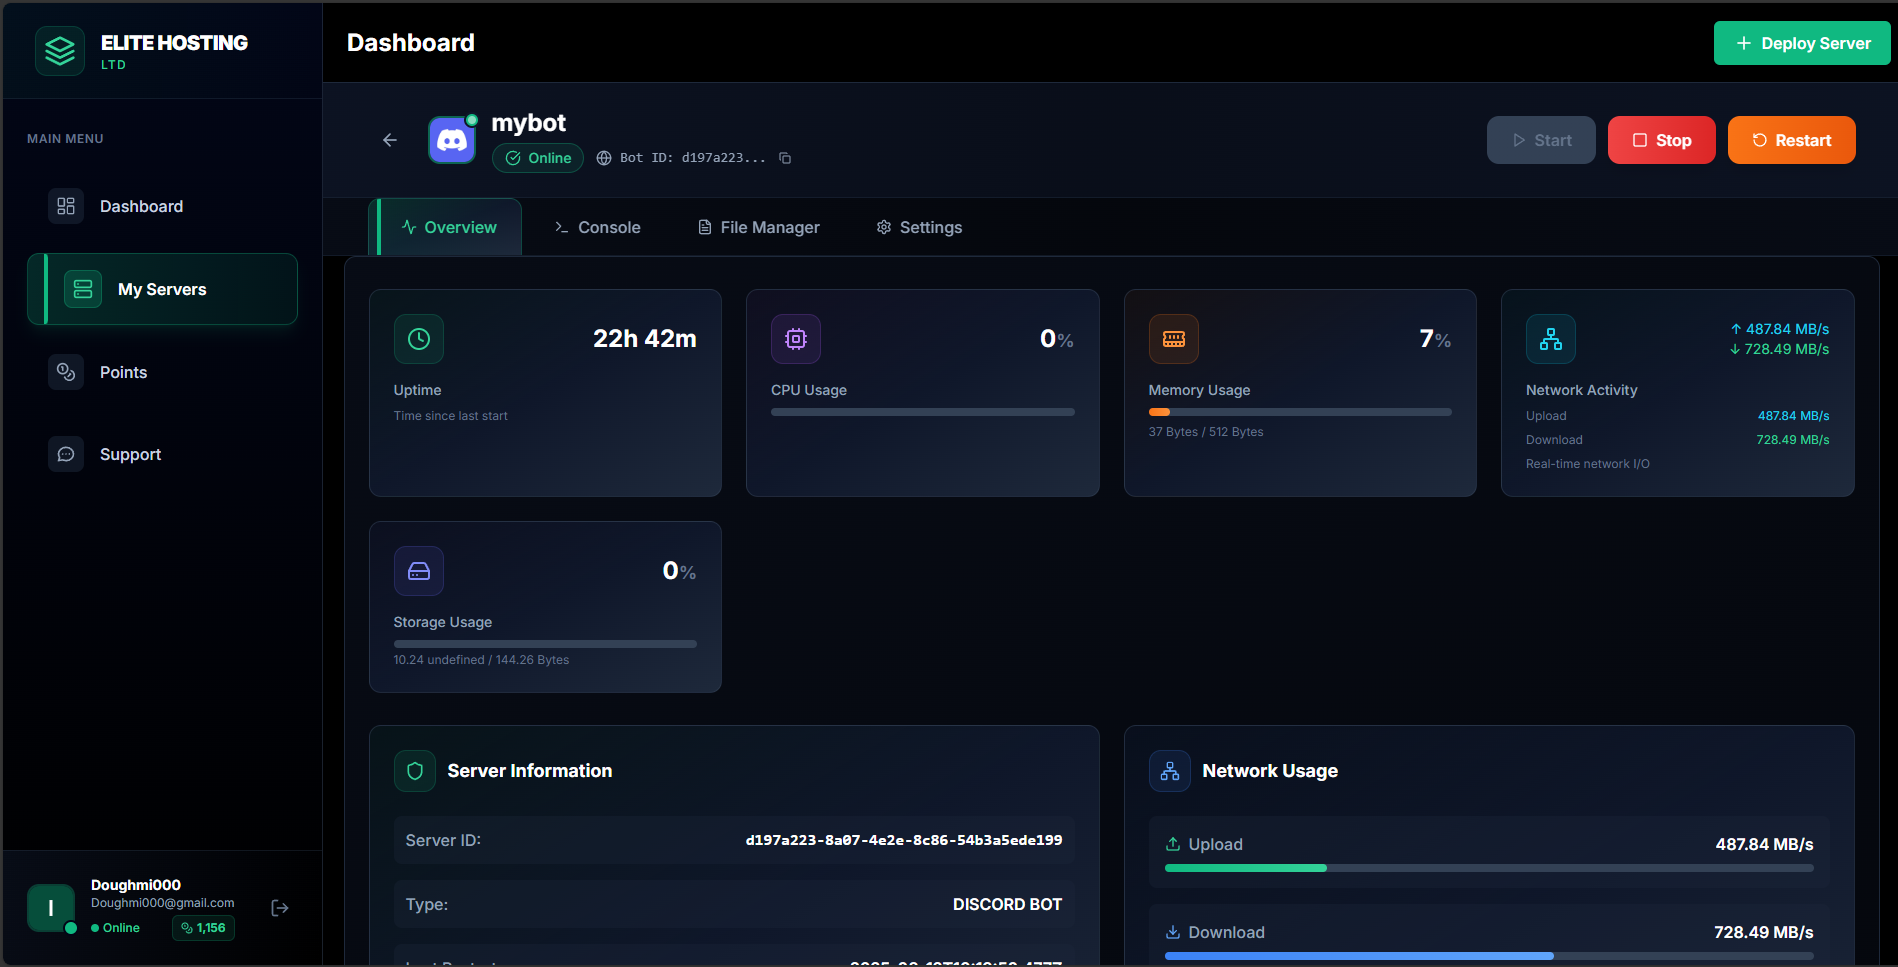This screenshot has height=967, width=1898.
Task: Click the 37 Bytes / 512 Bytes text
Action: coord(1206,432)
